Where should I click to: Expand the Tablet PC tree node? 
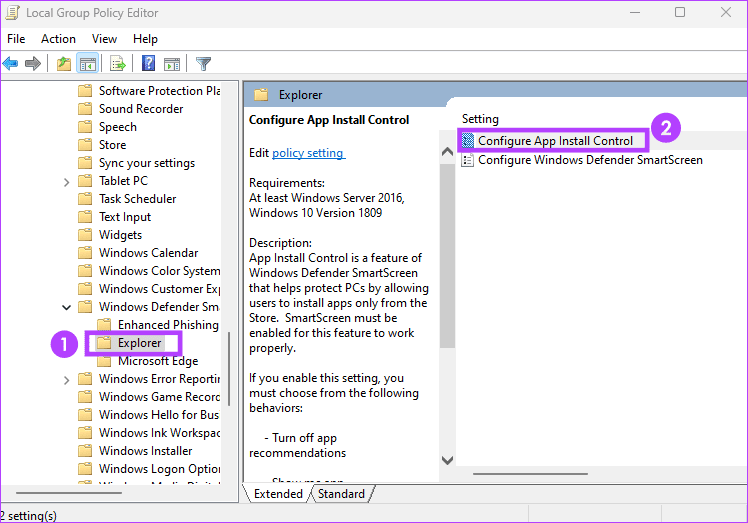(66, 181)
